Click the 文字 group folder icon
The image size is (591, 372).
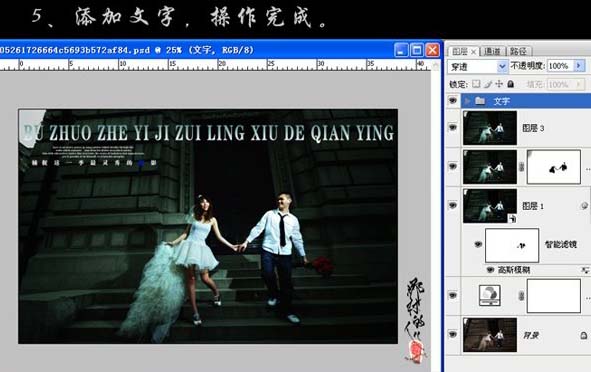(x=480, y=101)
